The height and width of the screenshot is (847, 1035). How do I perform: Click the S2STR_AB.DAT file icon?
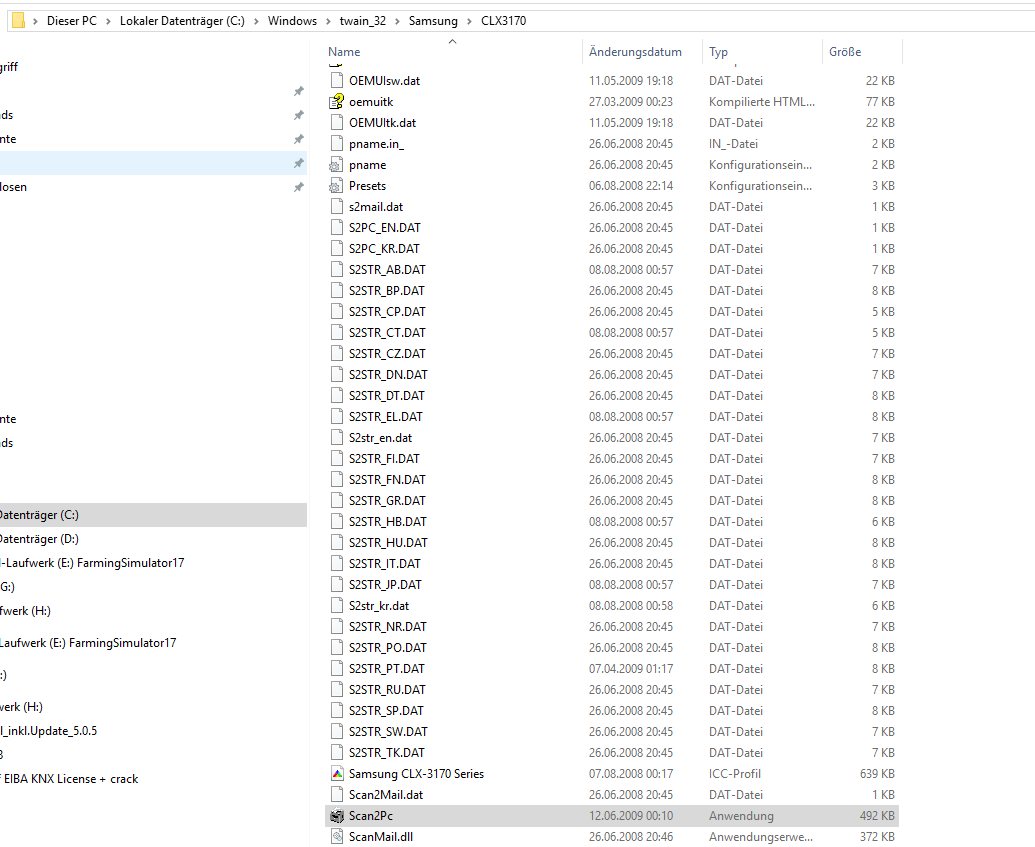coord(337,269)
